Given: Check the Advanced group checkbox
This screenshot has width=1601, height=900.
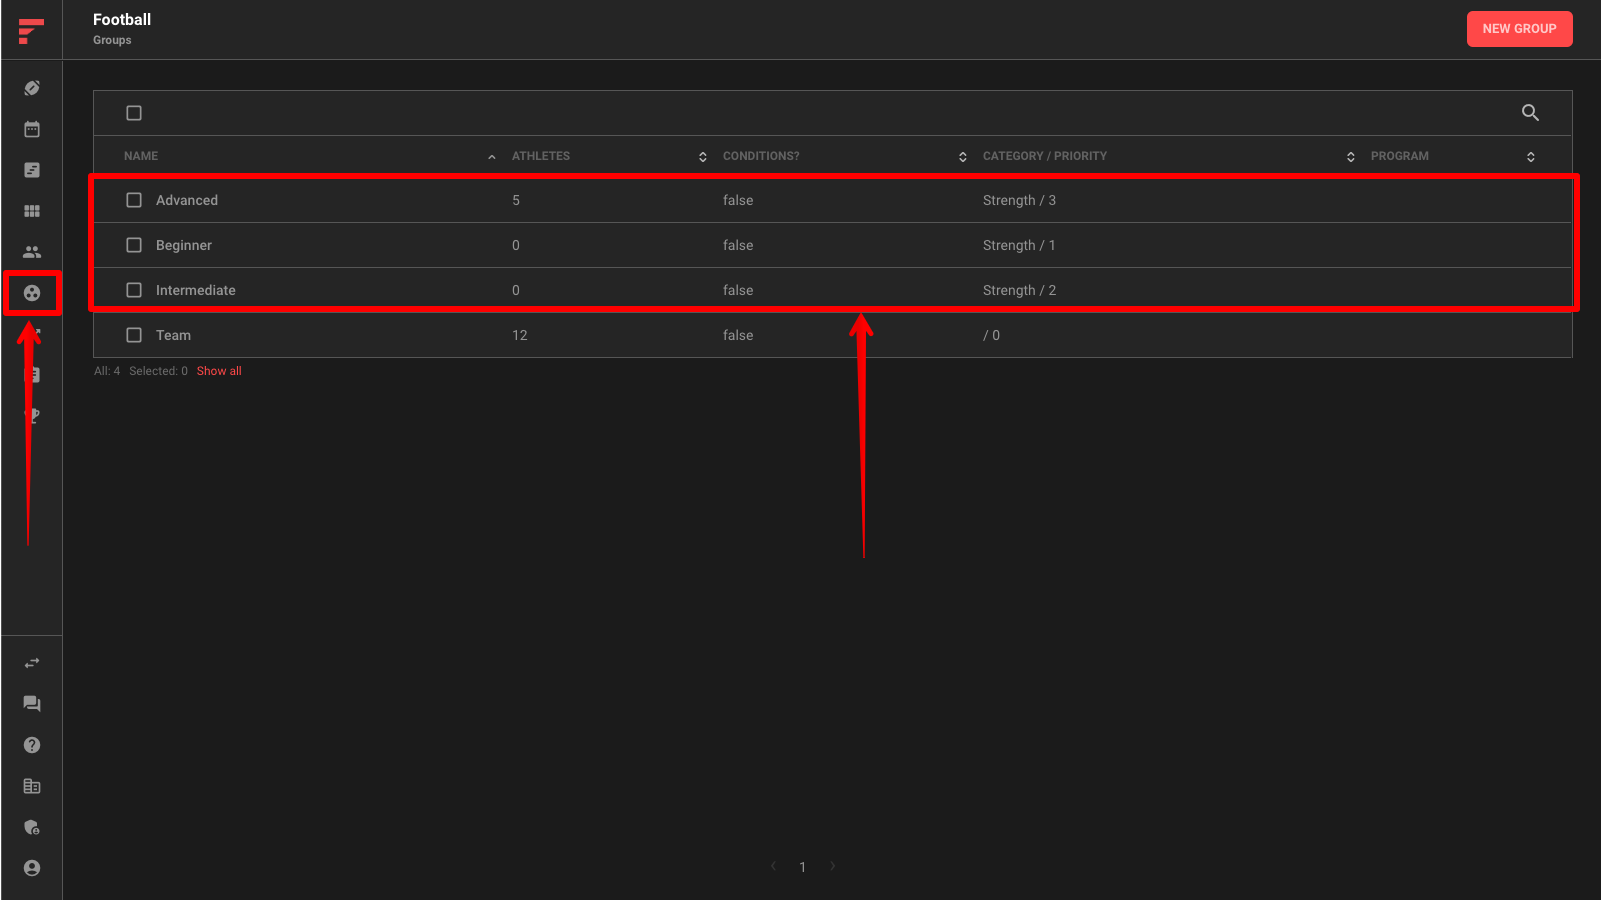Looking at the screenshot, I should pos(134,200).
